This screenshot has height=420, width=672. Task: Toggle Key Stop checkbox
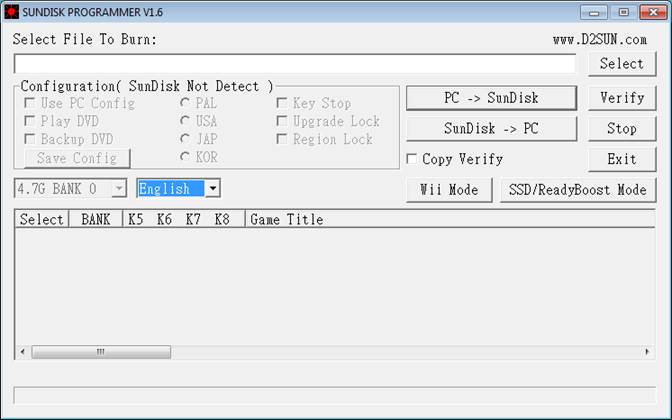[282, 103]
